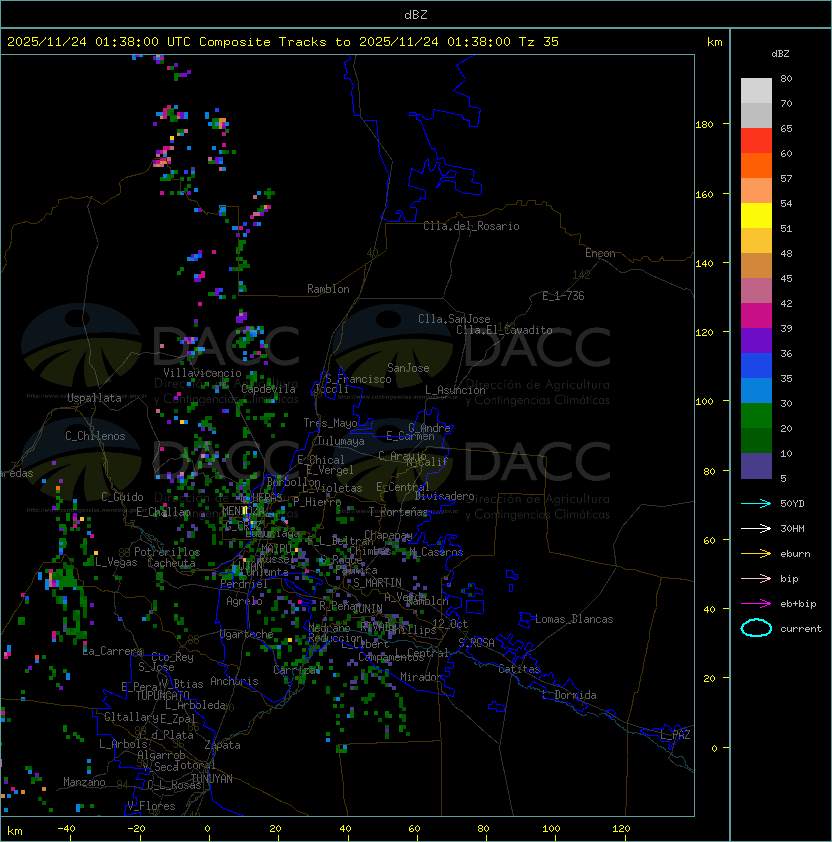Click the dBZ heading above the color scale

780,54
